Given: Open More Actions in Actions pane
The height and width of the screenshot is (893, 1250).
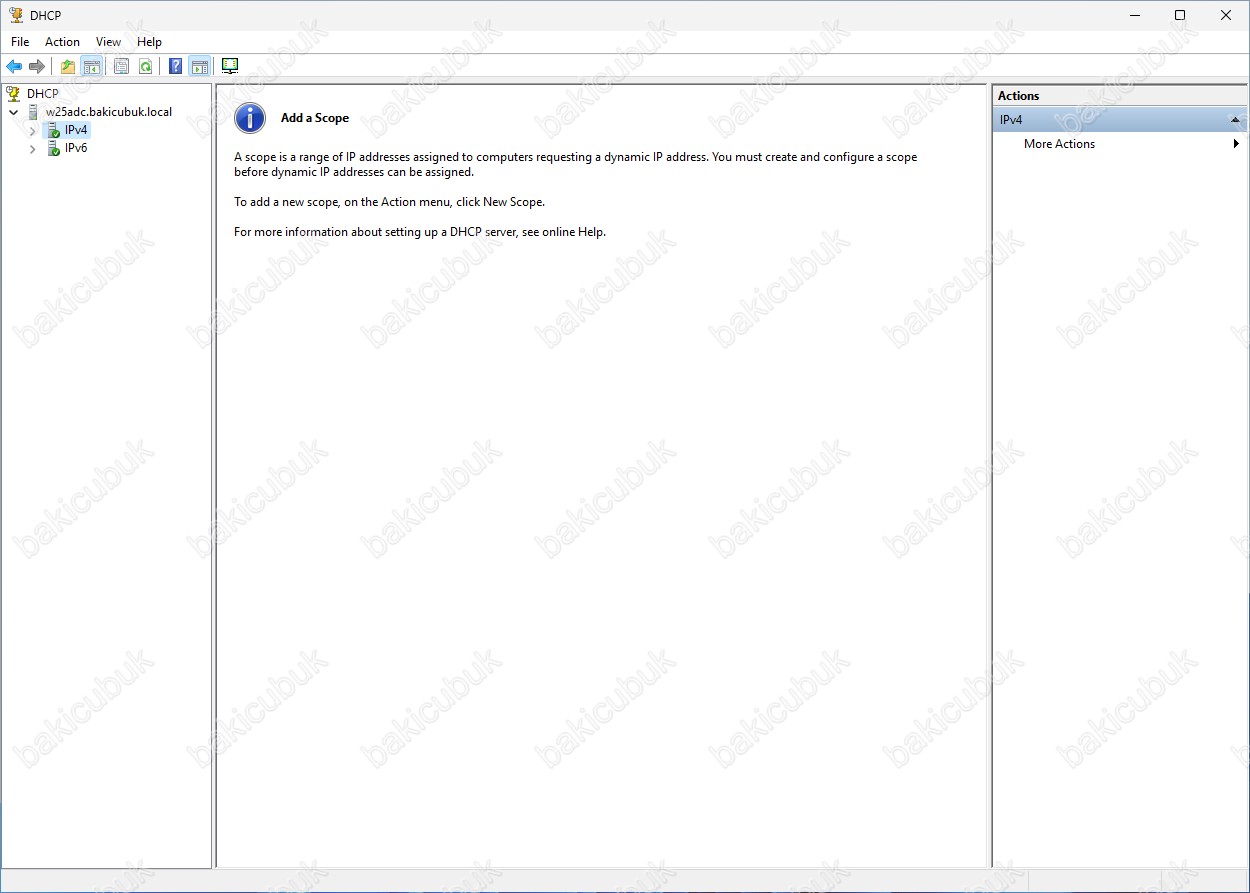Looking at the screenshot, I should (x=1059, y=144).
